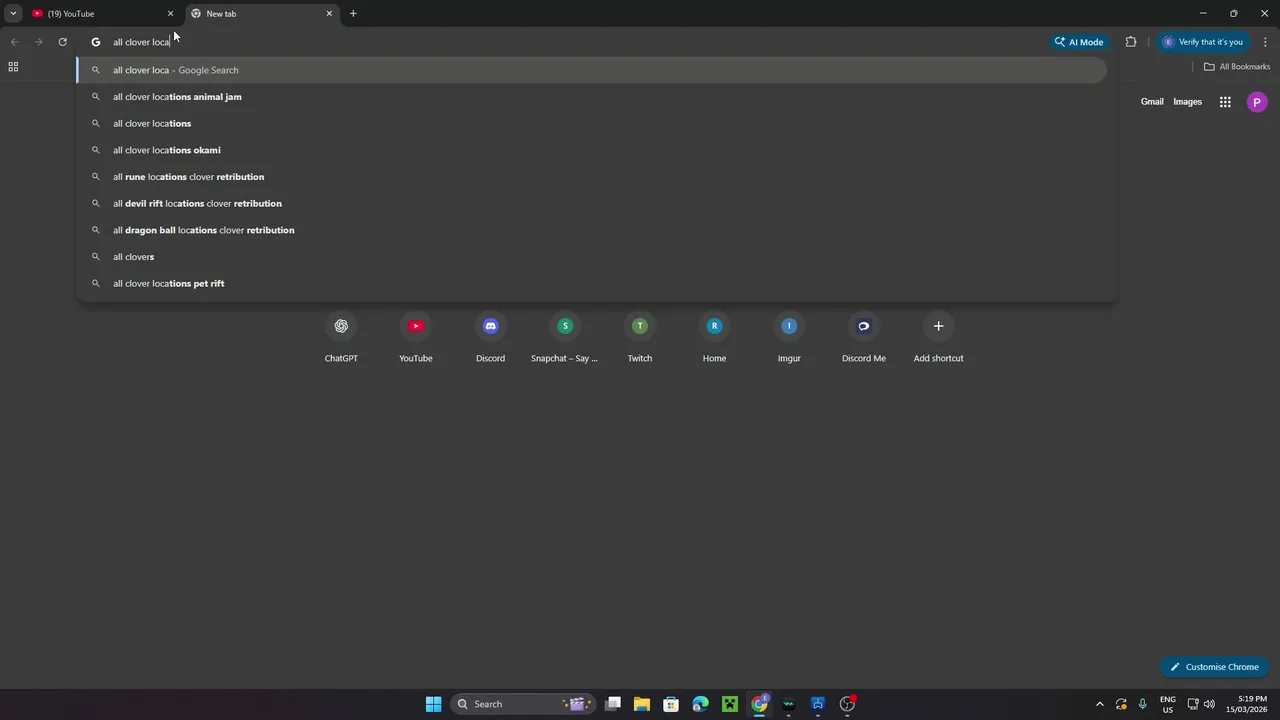Select 'all devil rift locations clover retribution'
Screen dimensions: 1280x720
(592, 203)
